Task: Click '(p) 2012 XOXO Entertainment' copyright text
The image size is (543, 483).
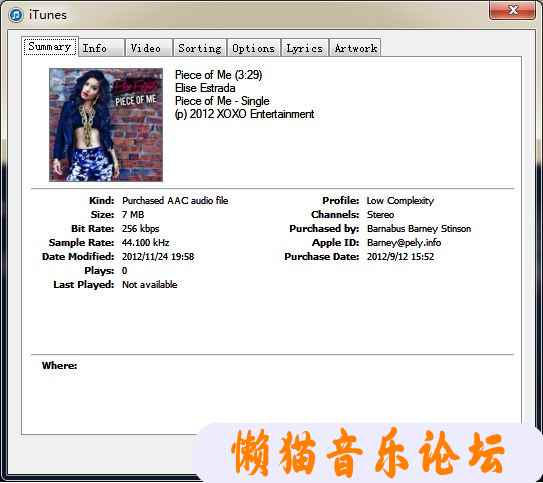Action: point(244,114)
